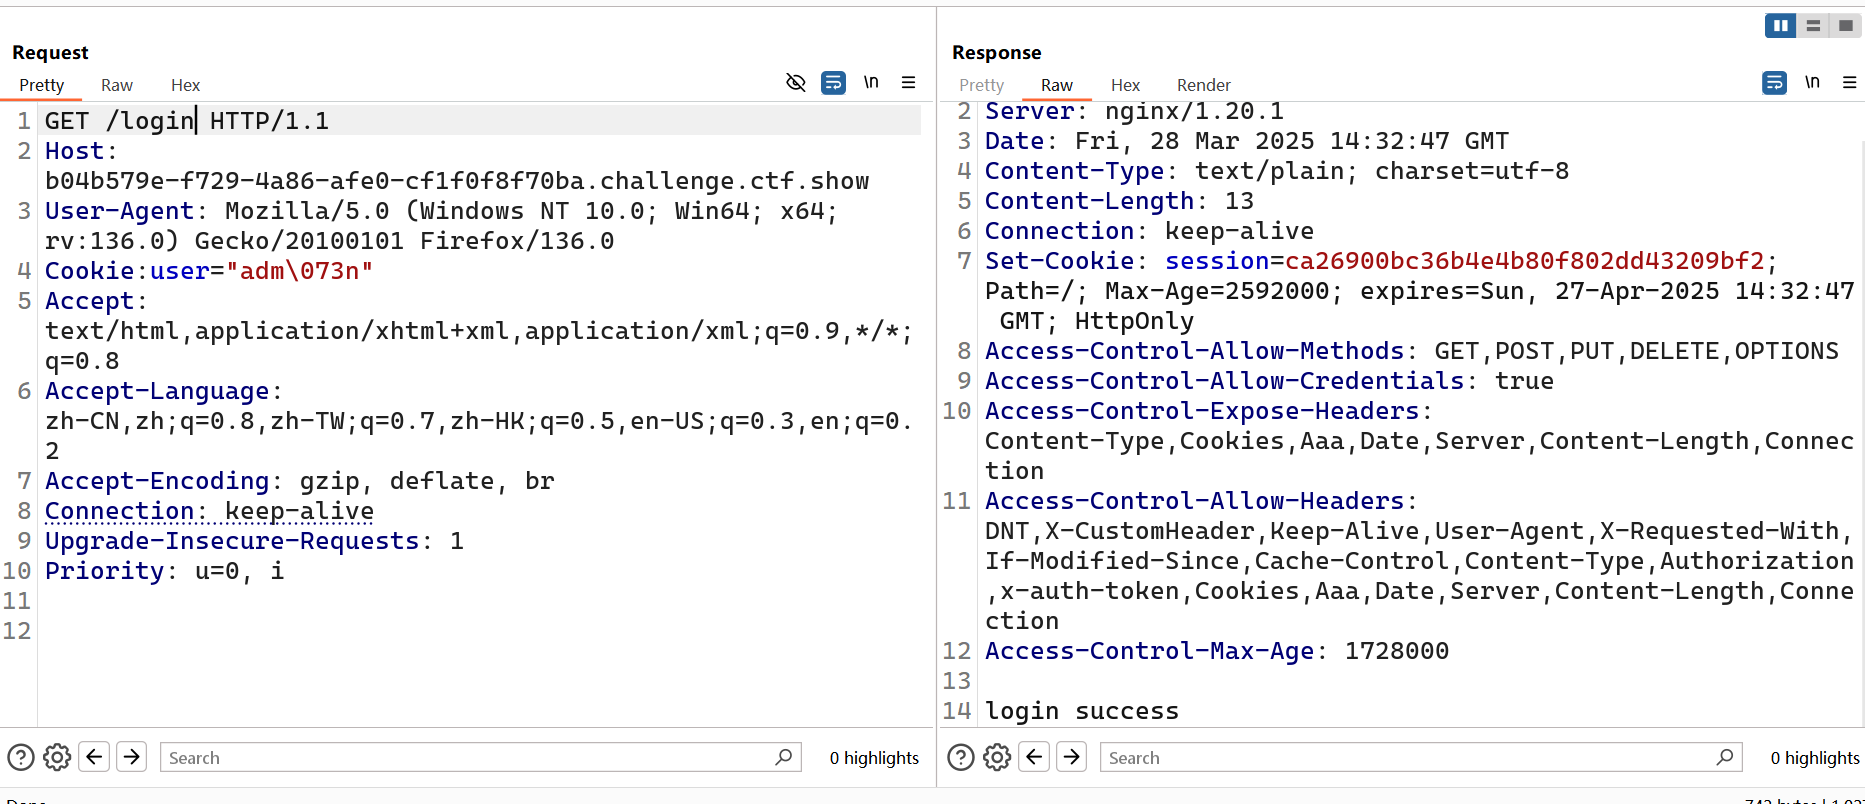Screen dimensions: 1865x804
Task: Click 'Access-Control-Max-Age: 1728000' line
Action: (1217, 651)
